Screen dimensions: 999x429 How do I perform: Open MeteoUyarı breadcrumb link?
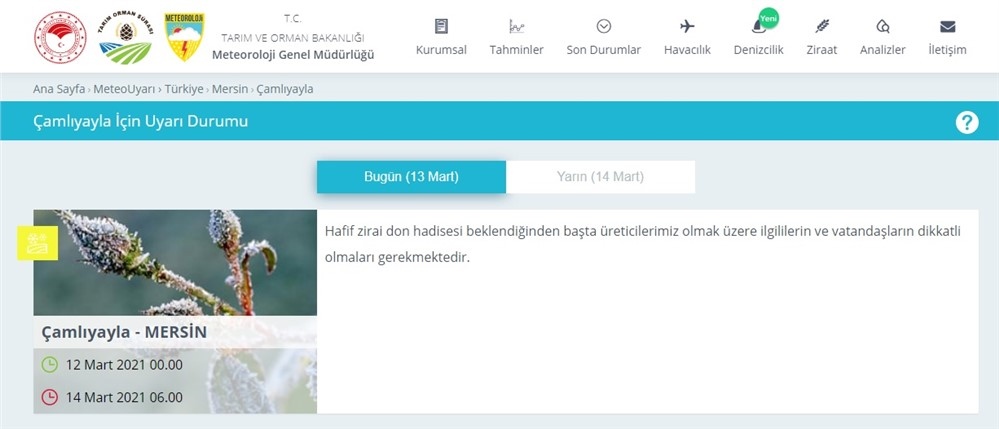pos(125,89)
